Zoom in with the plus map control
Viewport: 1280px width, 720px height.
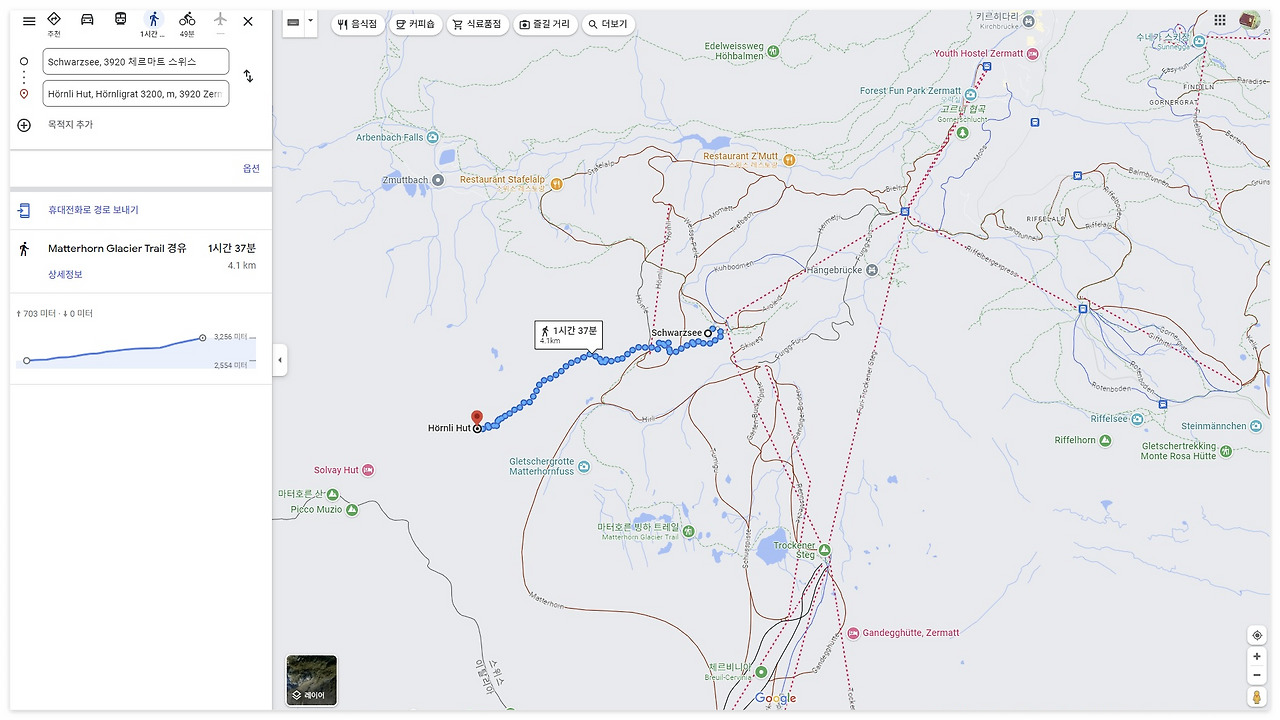point(1257,657)
